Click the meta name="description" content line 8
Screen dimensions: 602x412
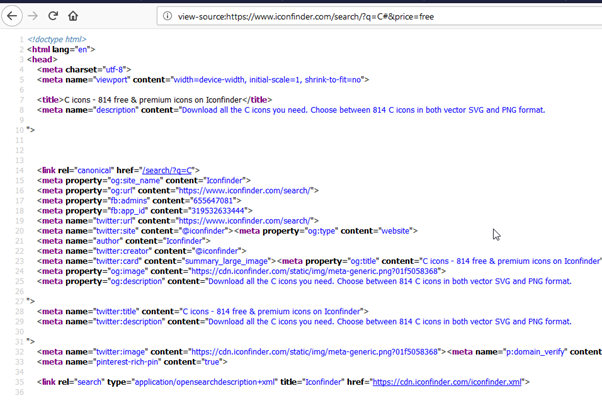click(x=291, y=110)
